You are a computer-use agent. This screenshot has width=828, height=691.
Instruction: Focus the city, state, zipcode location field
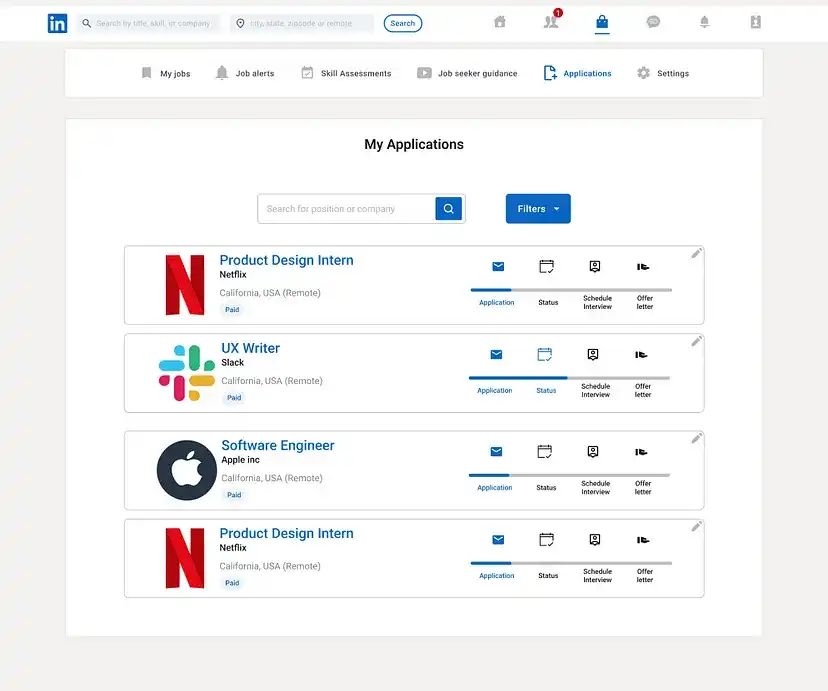(302, 23)
